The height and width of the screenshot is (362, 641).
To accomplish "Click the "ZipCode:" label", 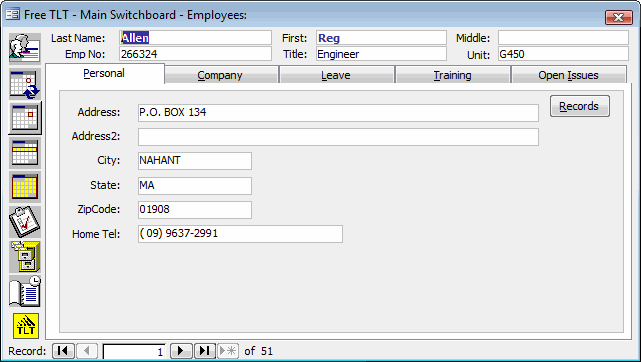I will 99,209.
